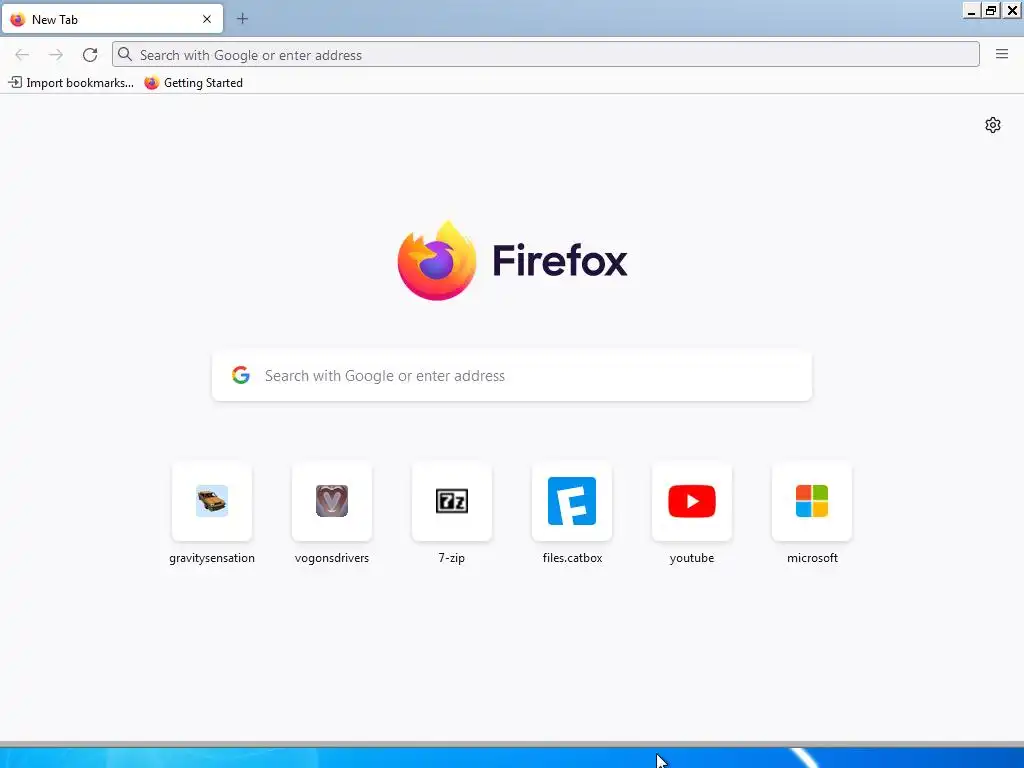The width and height of the screenshot is (1024, 768).
Task: Click the Google logo in search box
Action: (241, 375)
